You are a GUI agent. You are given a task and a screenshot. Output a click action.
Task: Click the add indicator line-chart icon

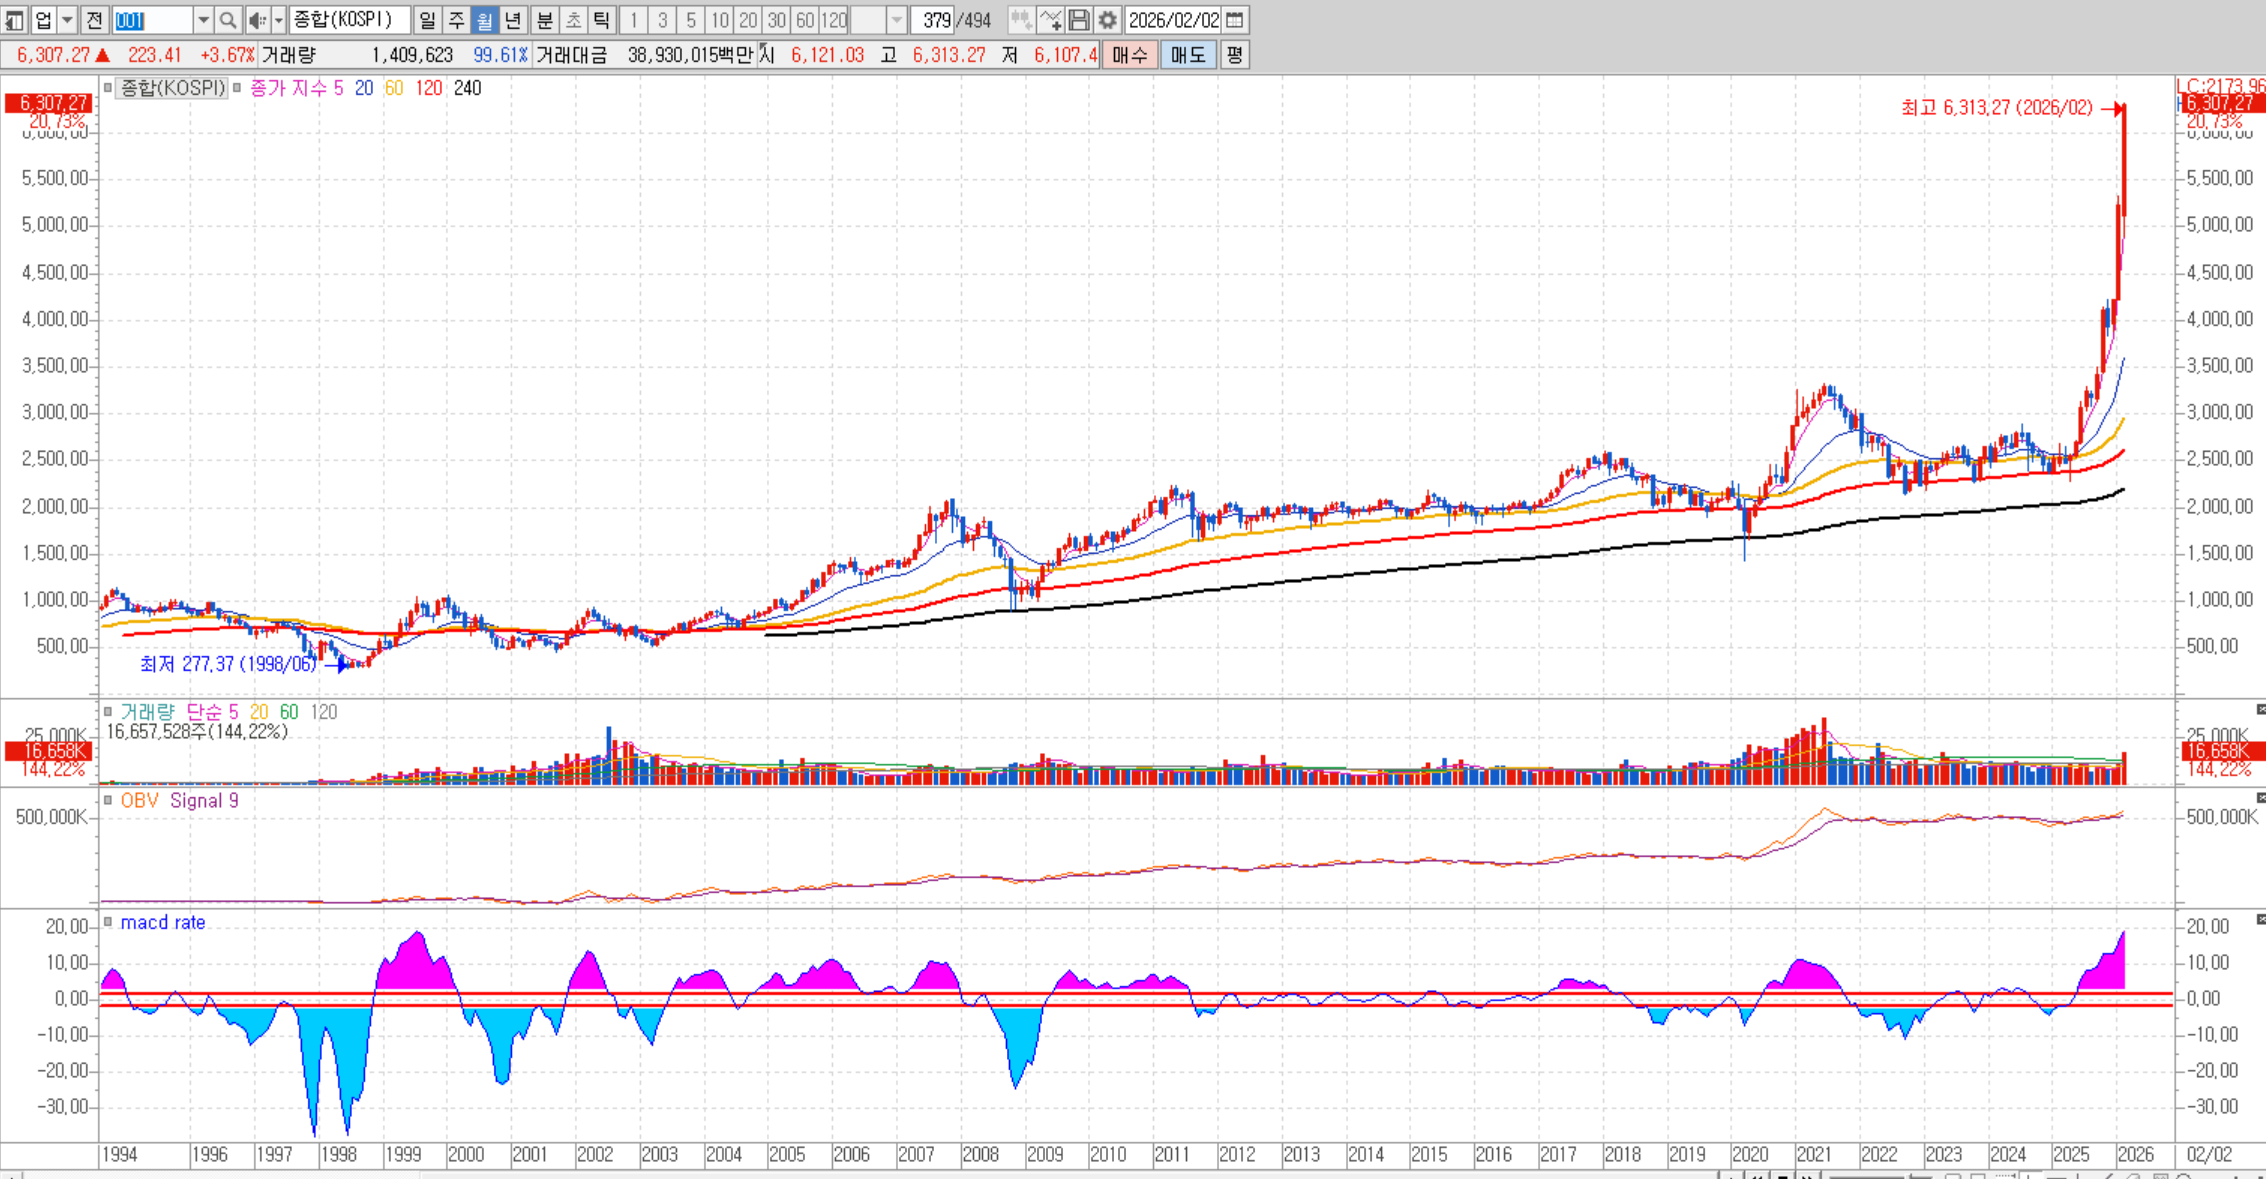coord(1050,20)
